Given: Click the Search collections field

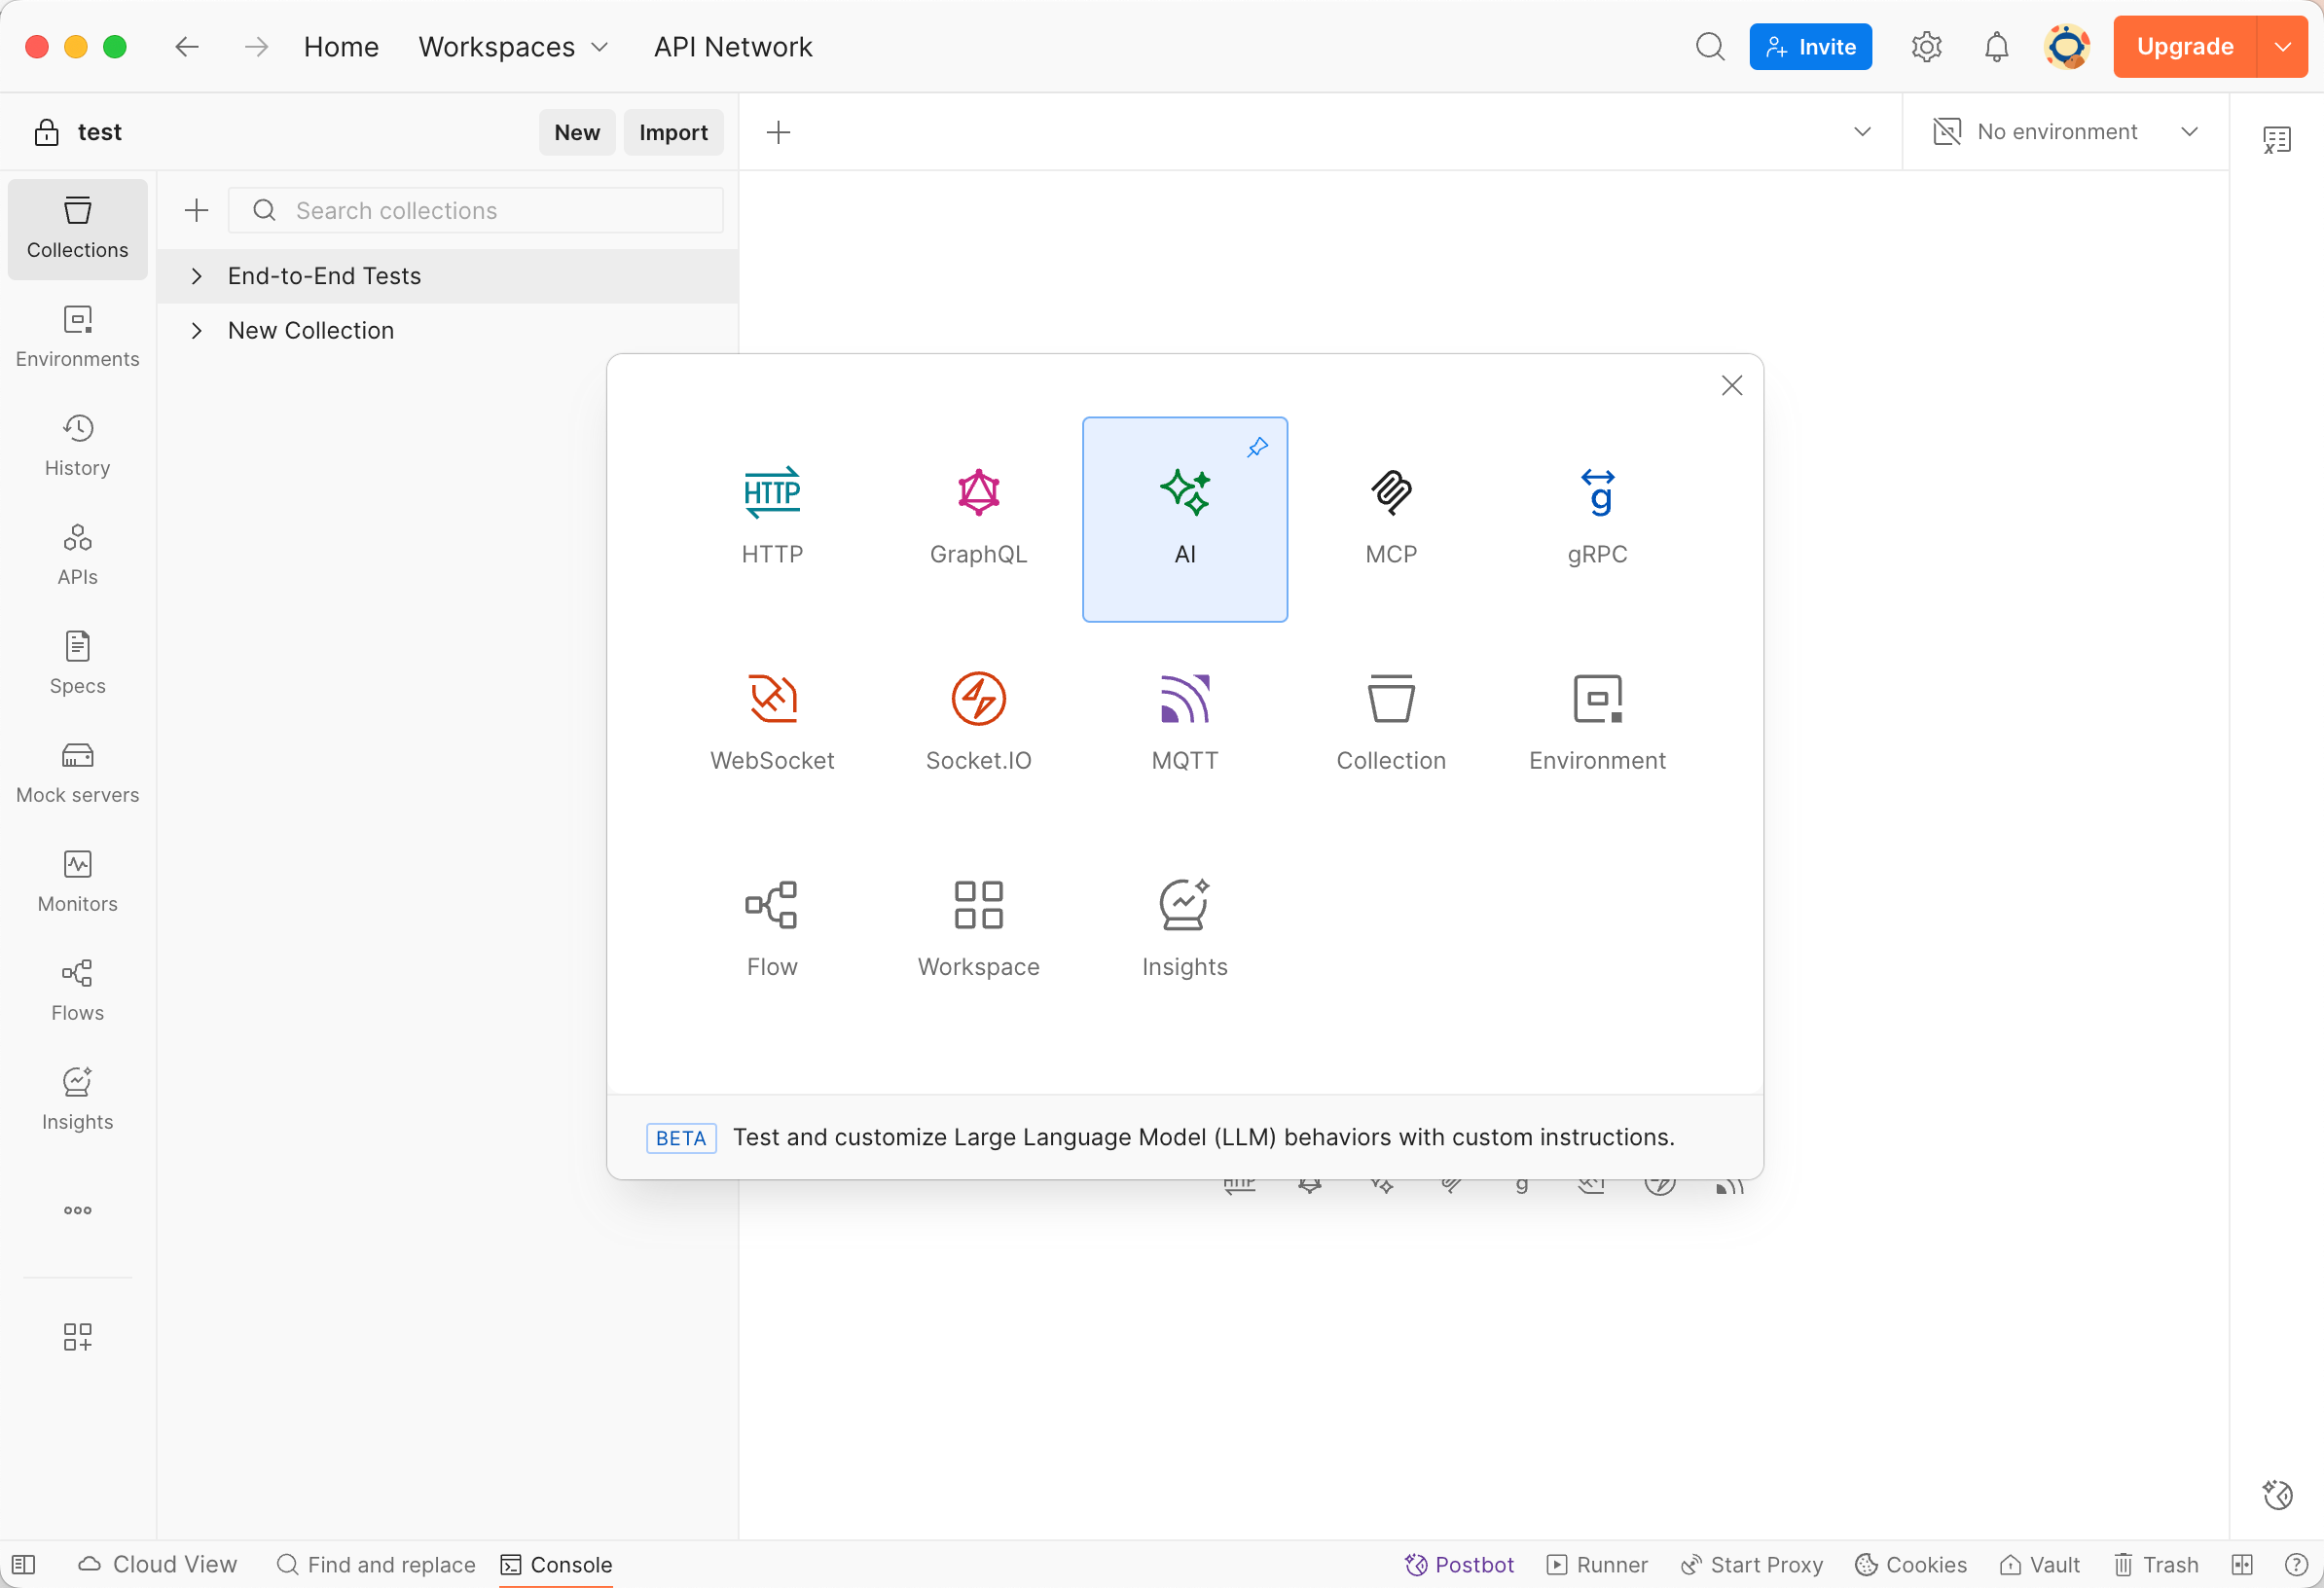Looking at the screenshot, I should (x=490, y=211).
